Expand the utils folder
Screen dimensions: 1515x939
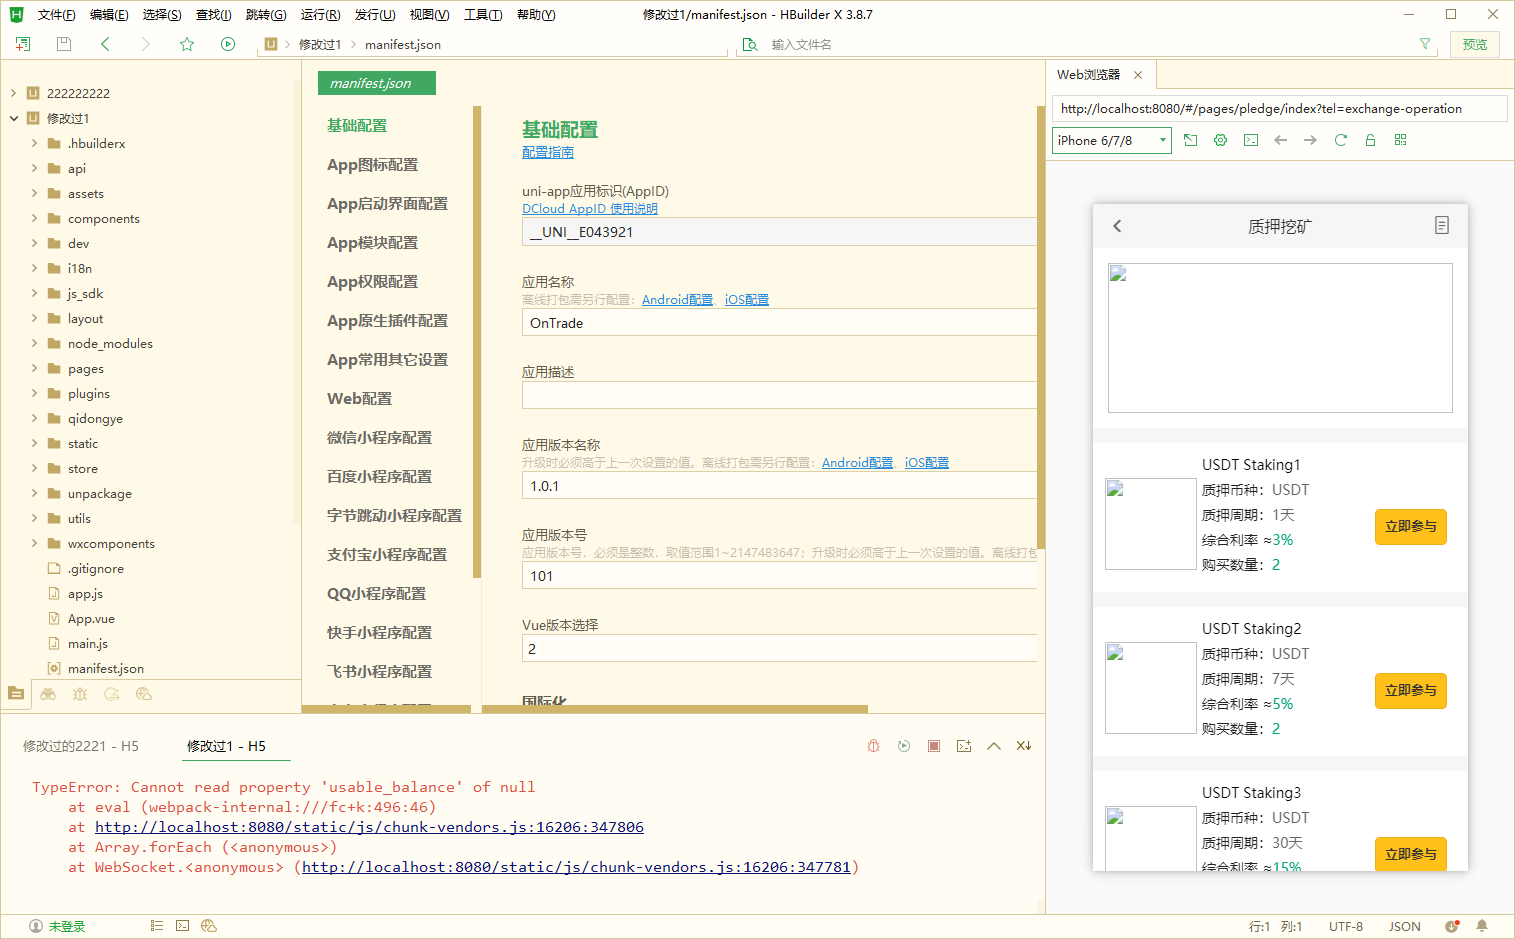34,518
